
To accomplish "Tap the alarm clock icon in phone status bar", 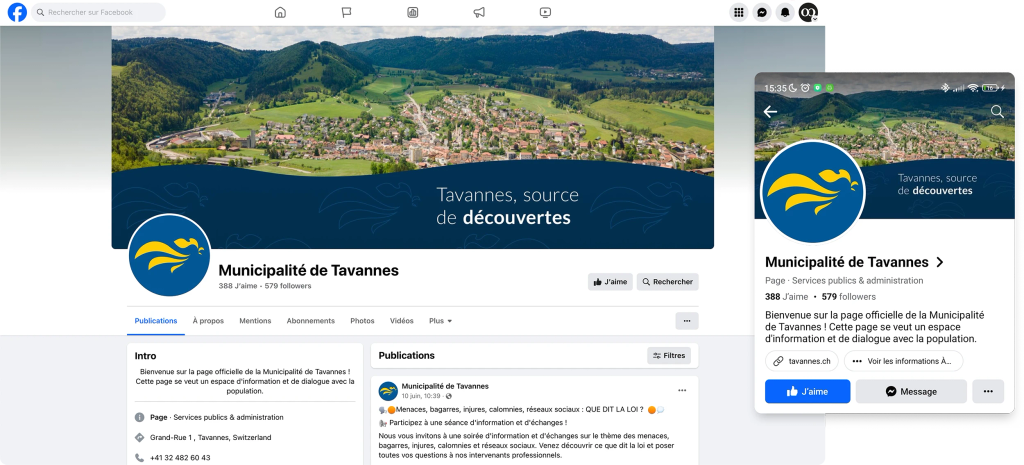I will click(805, 88).
